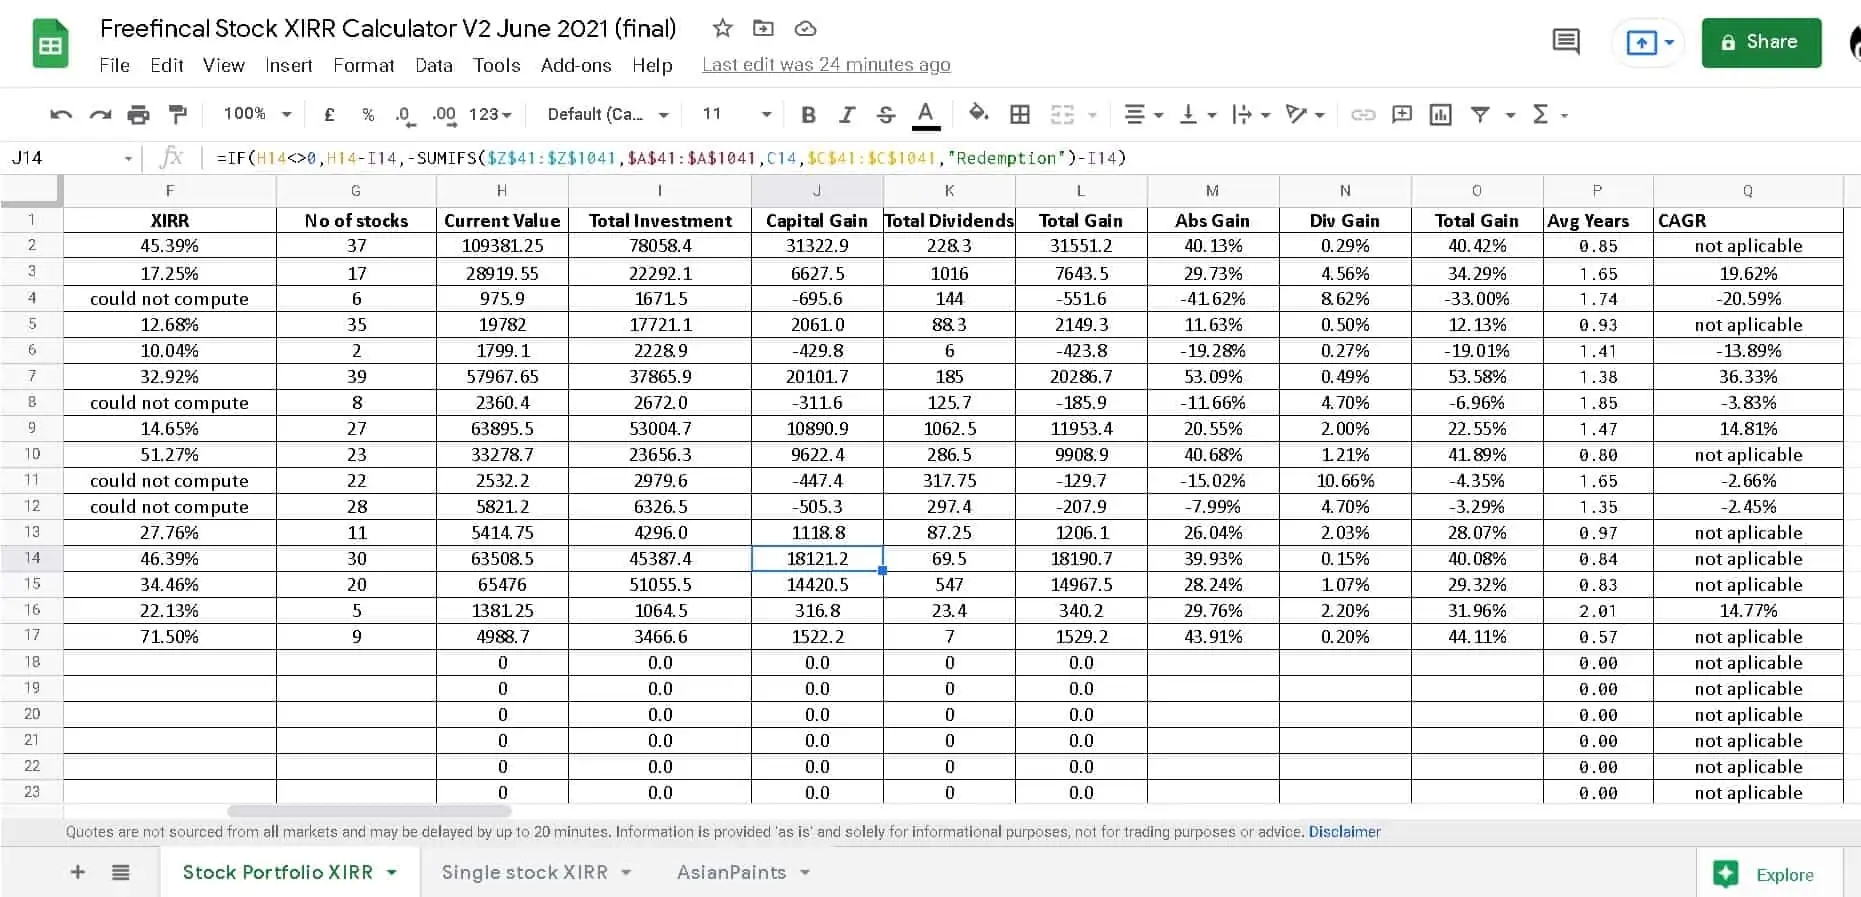1861x897 pixels.
Task: Switch to Single stock XIRR tab
Action: pos(524,872)
